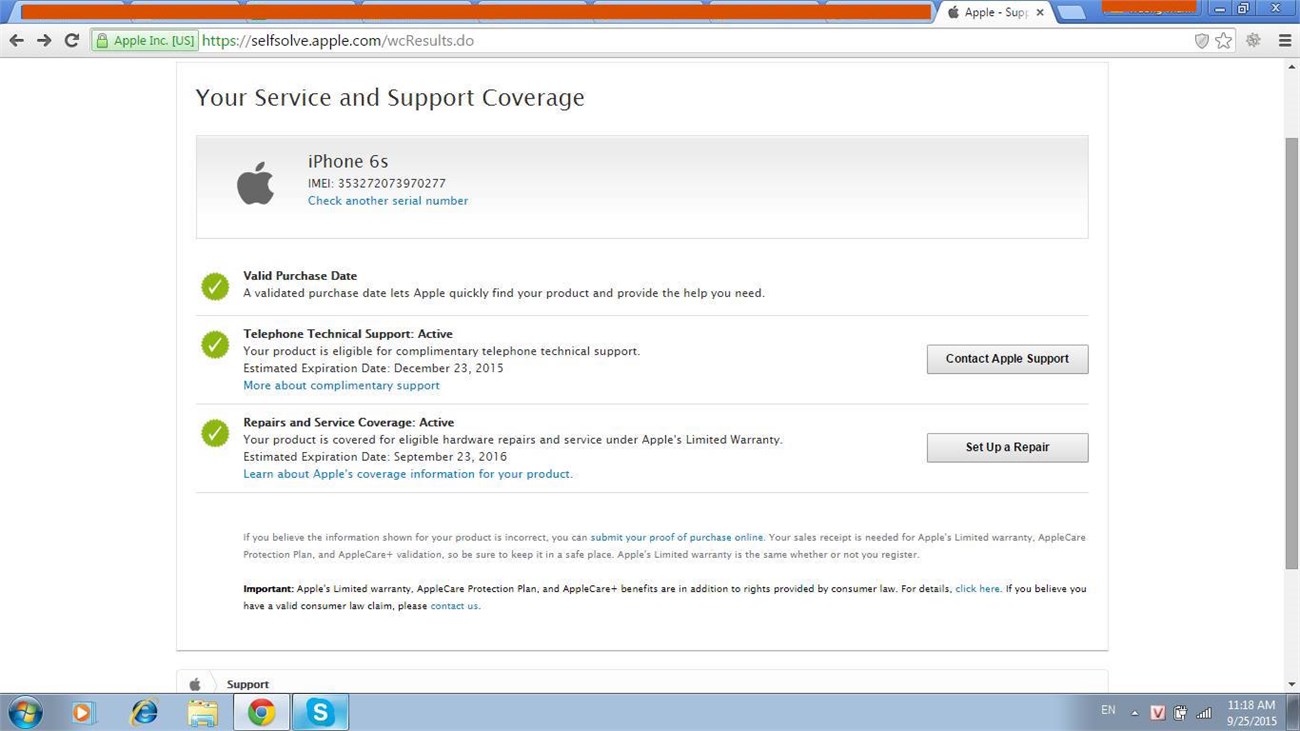
Task: Follow the 'click here' consumer law link
Action: click(977, 589)
